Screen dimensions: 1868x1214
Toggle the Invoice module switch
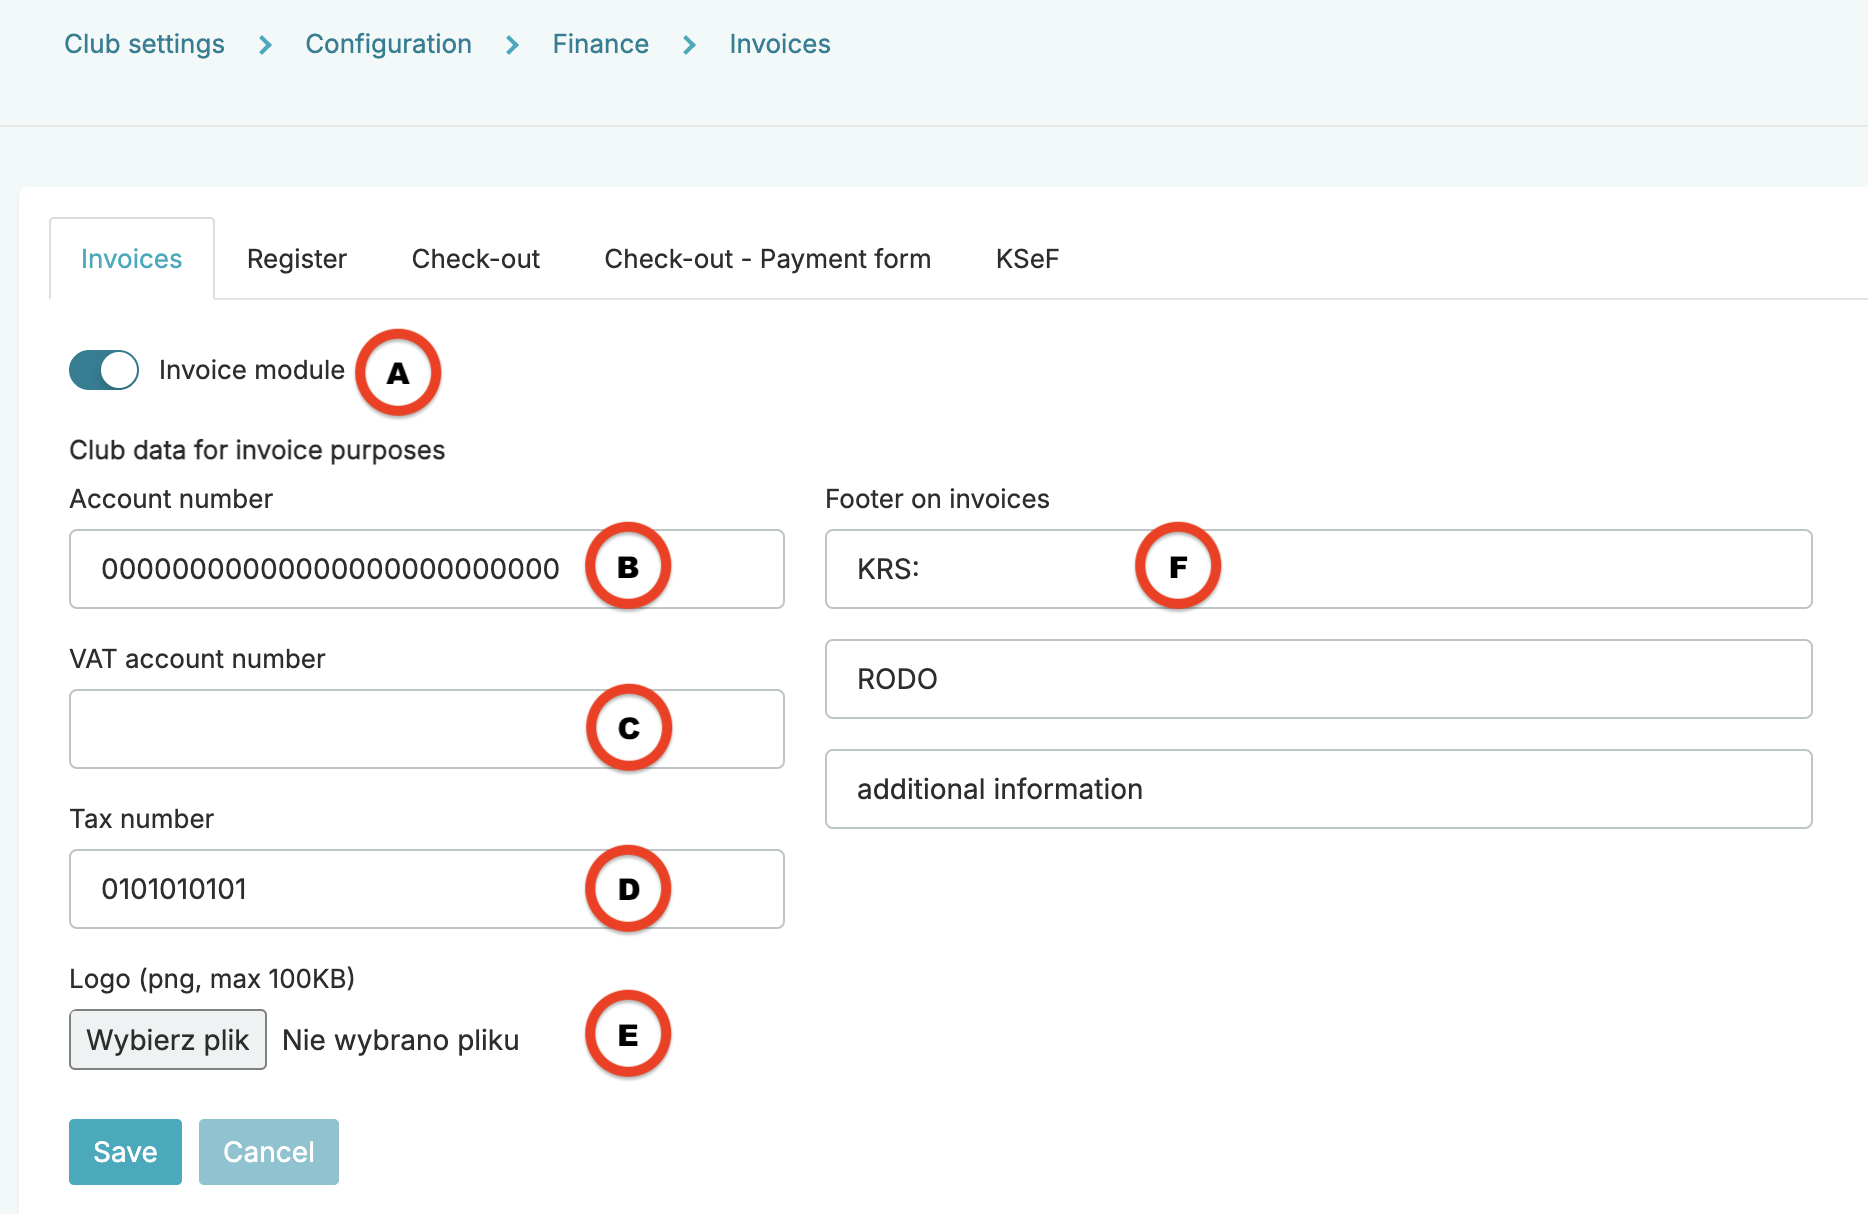pos(104,370)
